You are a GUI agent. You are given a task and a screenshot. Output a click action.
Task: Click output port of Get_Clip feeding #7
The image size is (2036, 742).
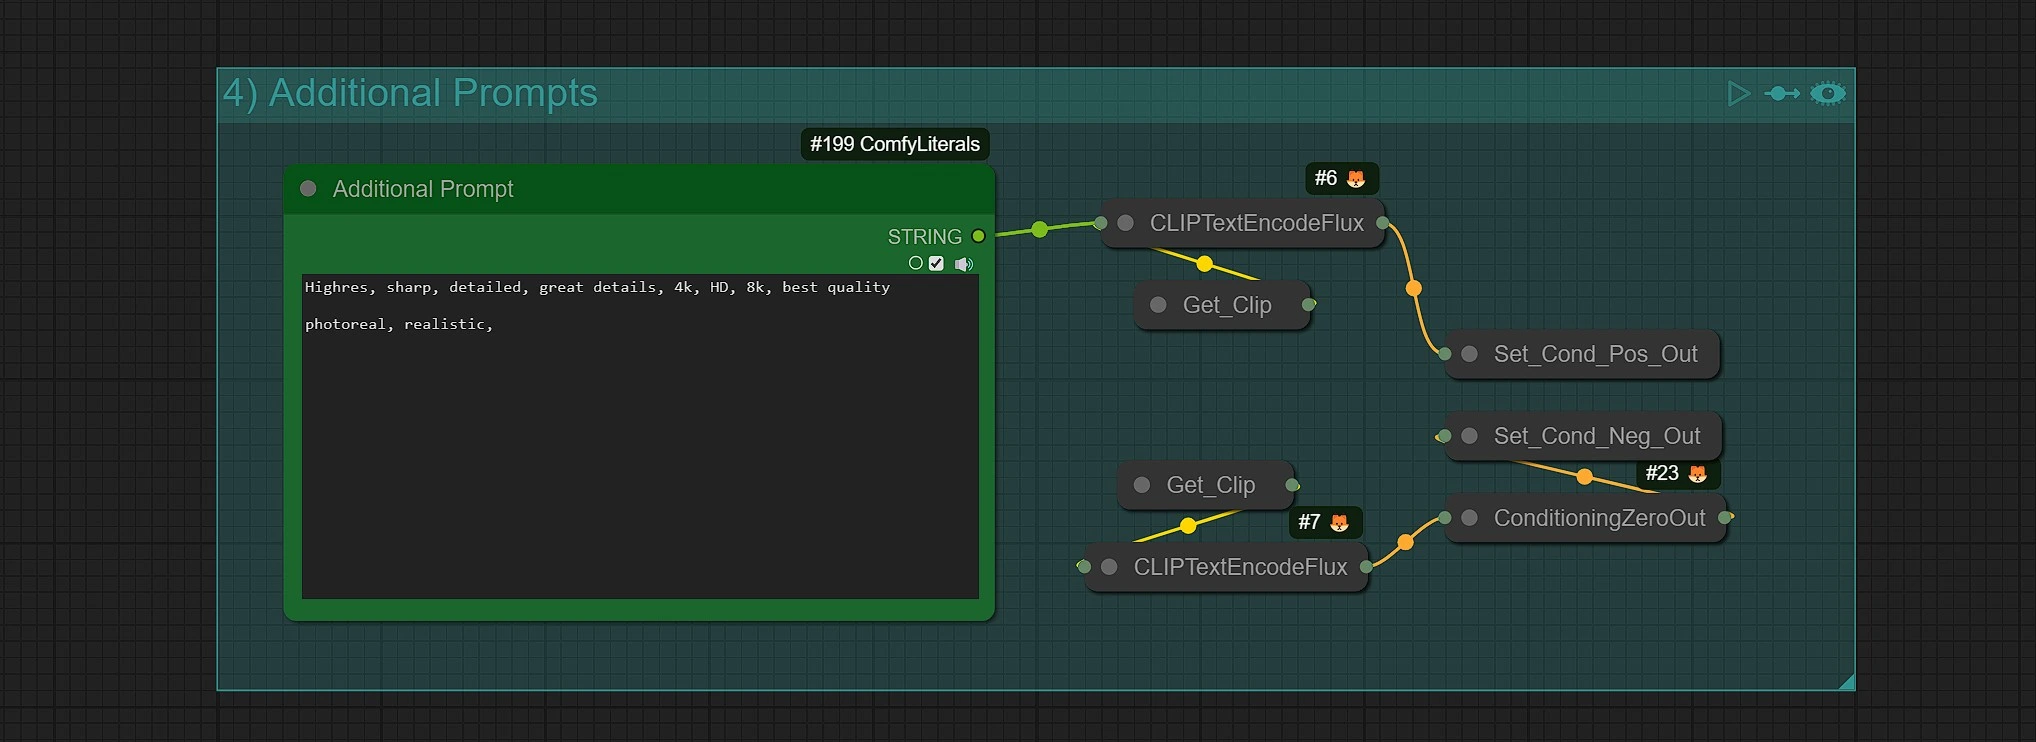tap(1291, 485)
